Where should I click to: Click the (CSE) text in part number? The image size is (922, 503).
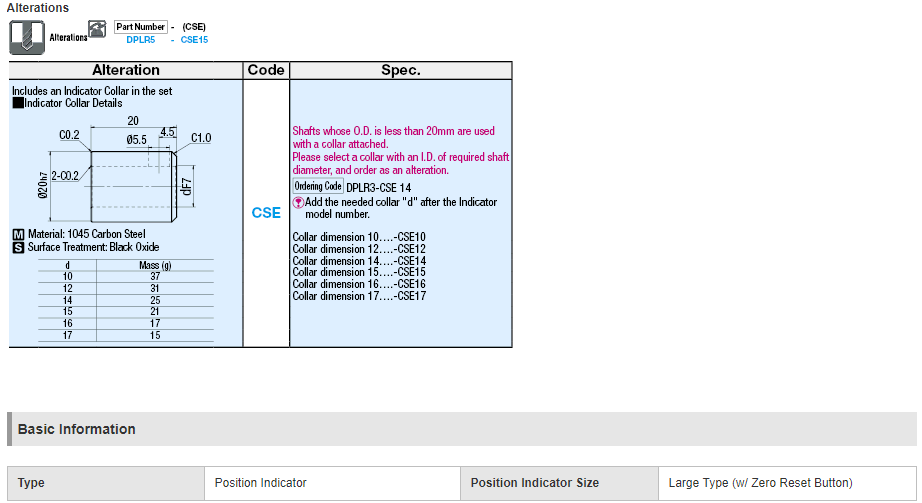click(194, 27)
